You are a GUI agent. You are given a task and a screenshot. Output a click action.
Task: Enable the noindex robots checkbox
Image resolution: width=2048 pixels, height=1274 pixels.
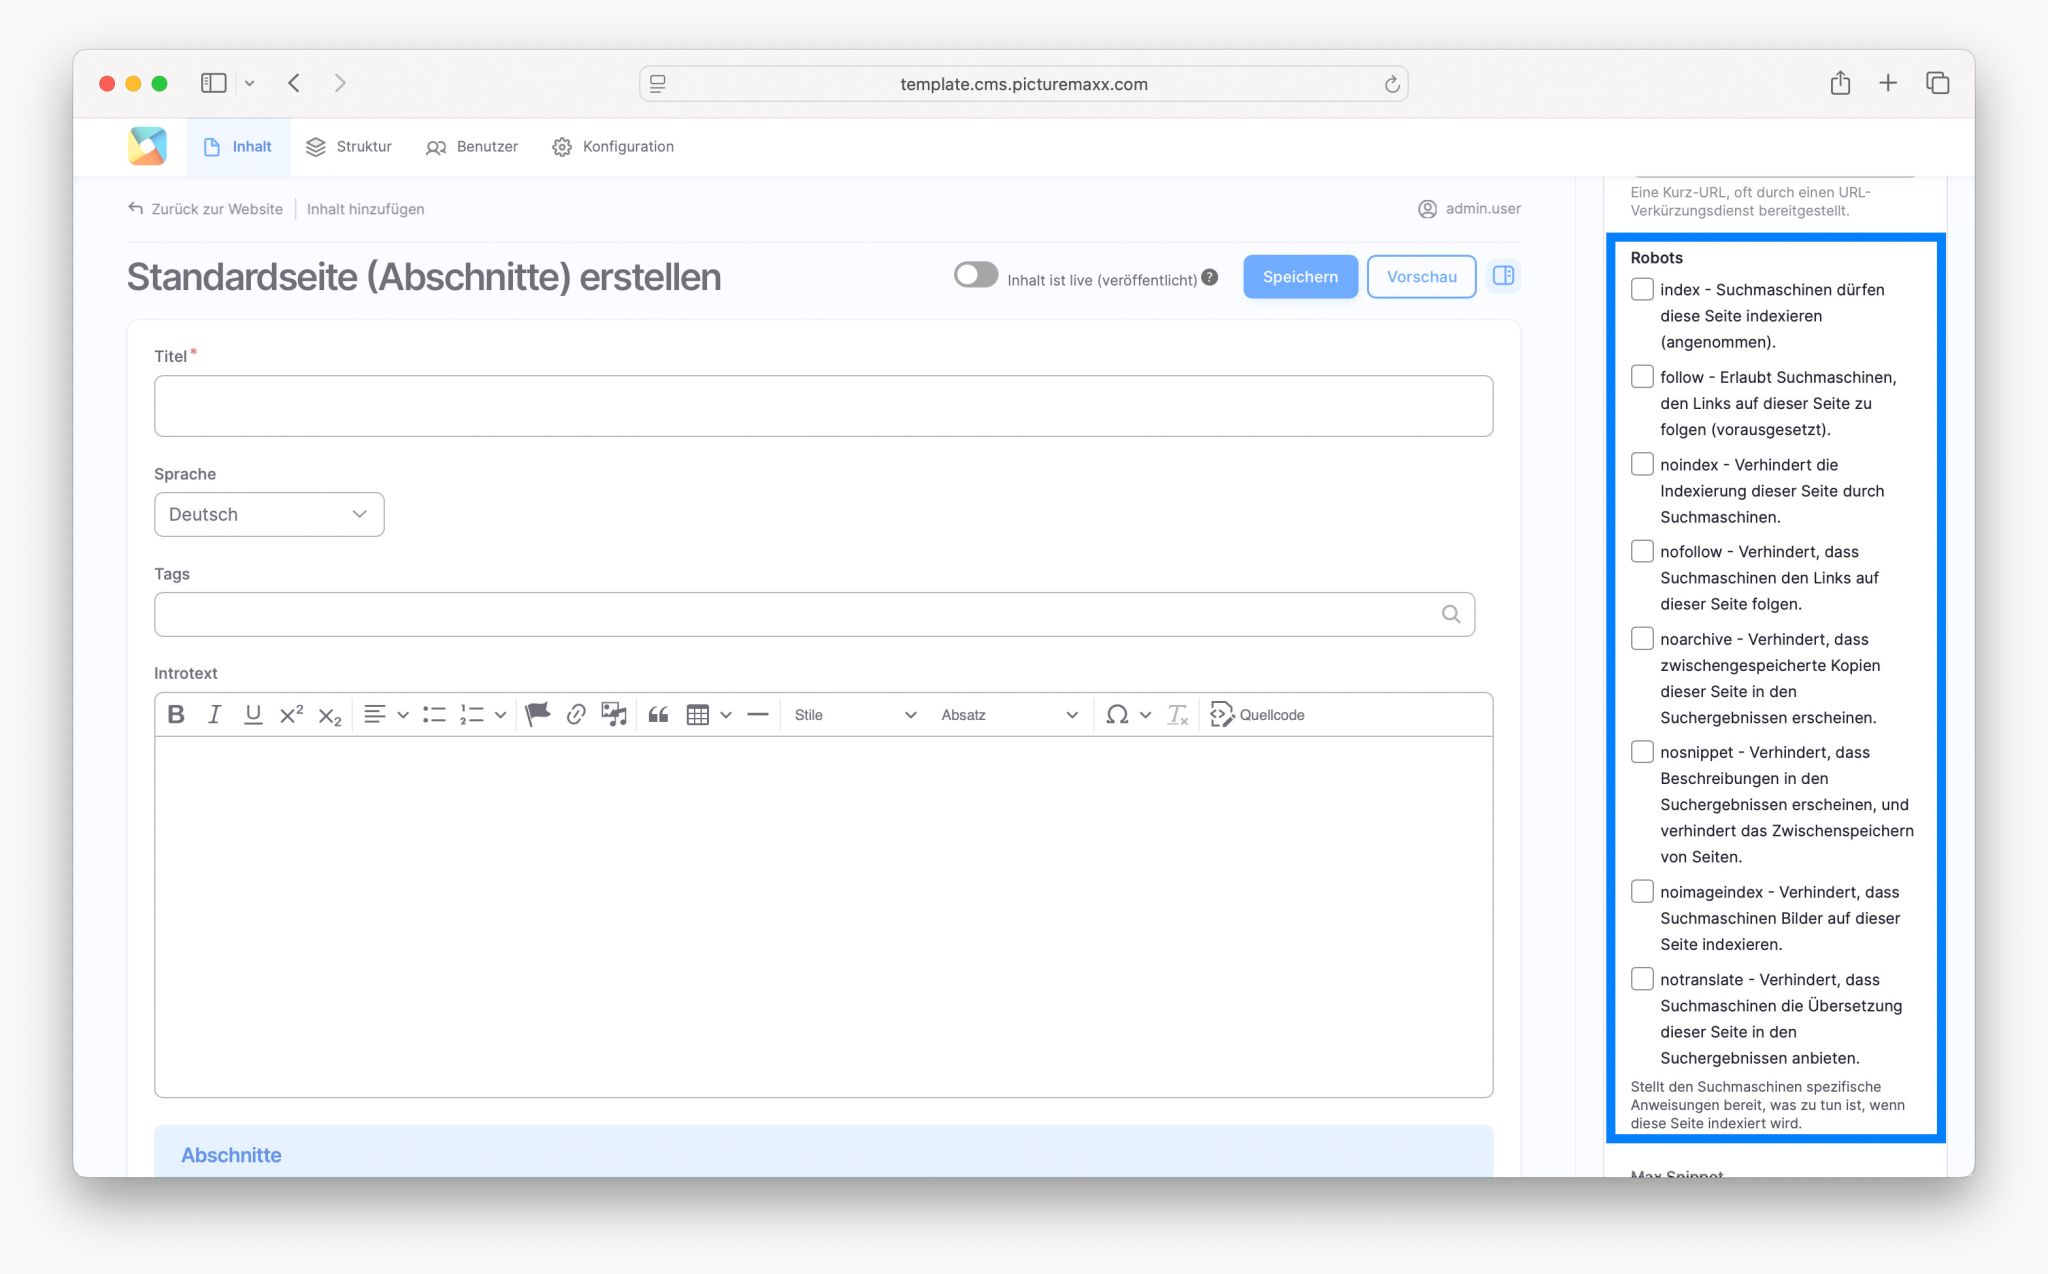(x=1642, y=464)
